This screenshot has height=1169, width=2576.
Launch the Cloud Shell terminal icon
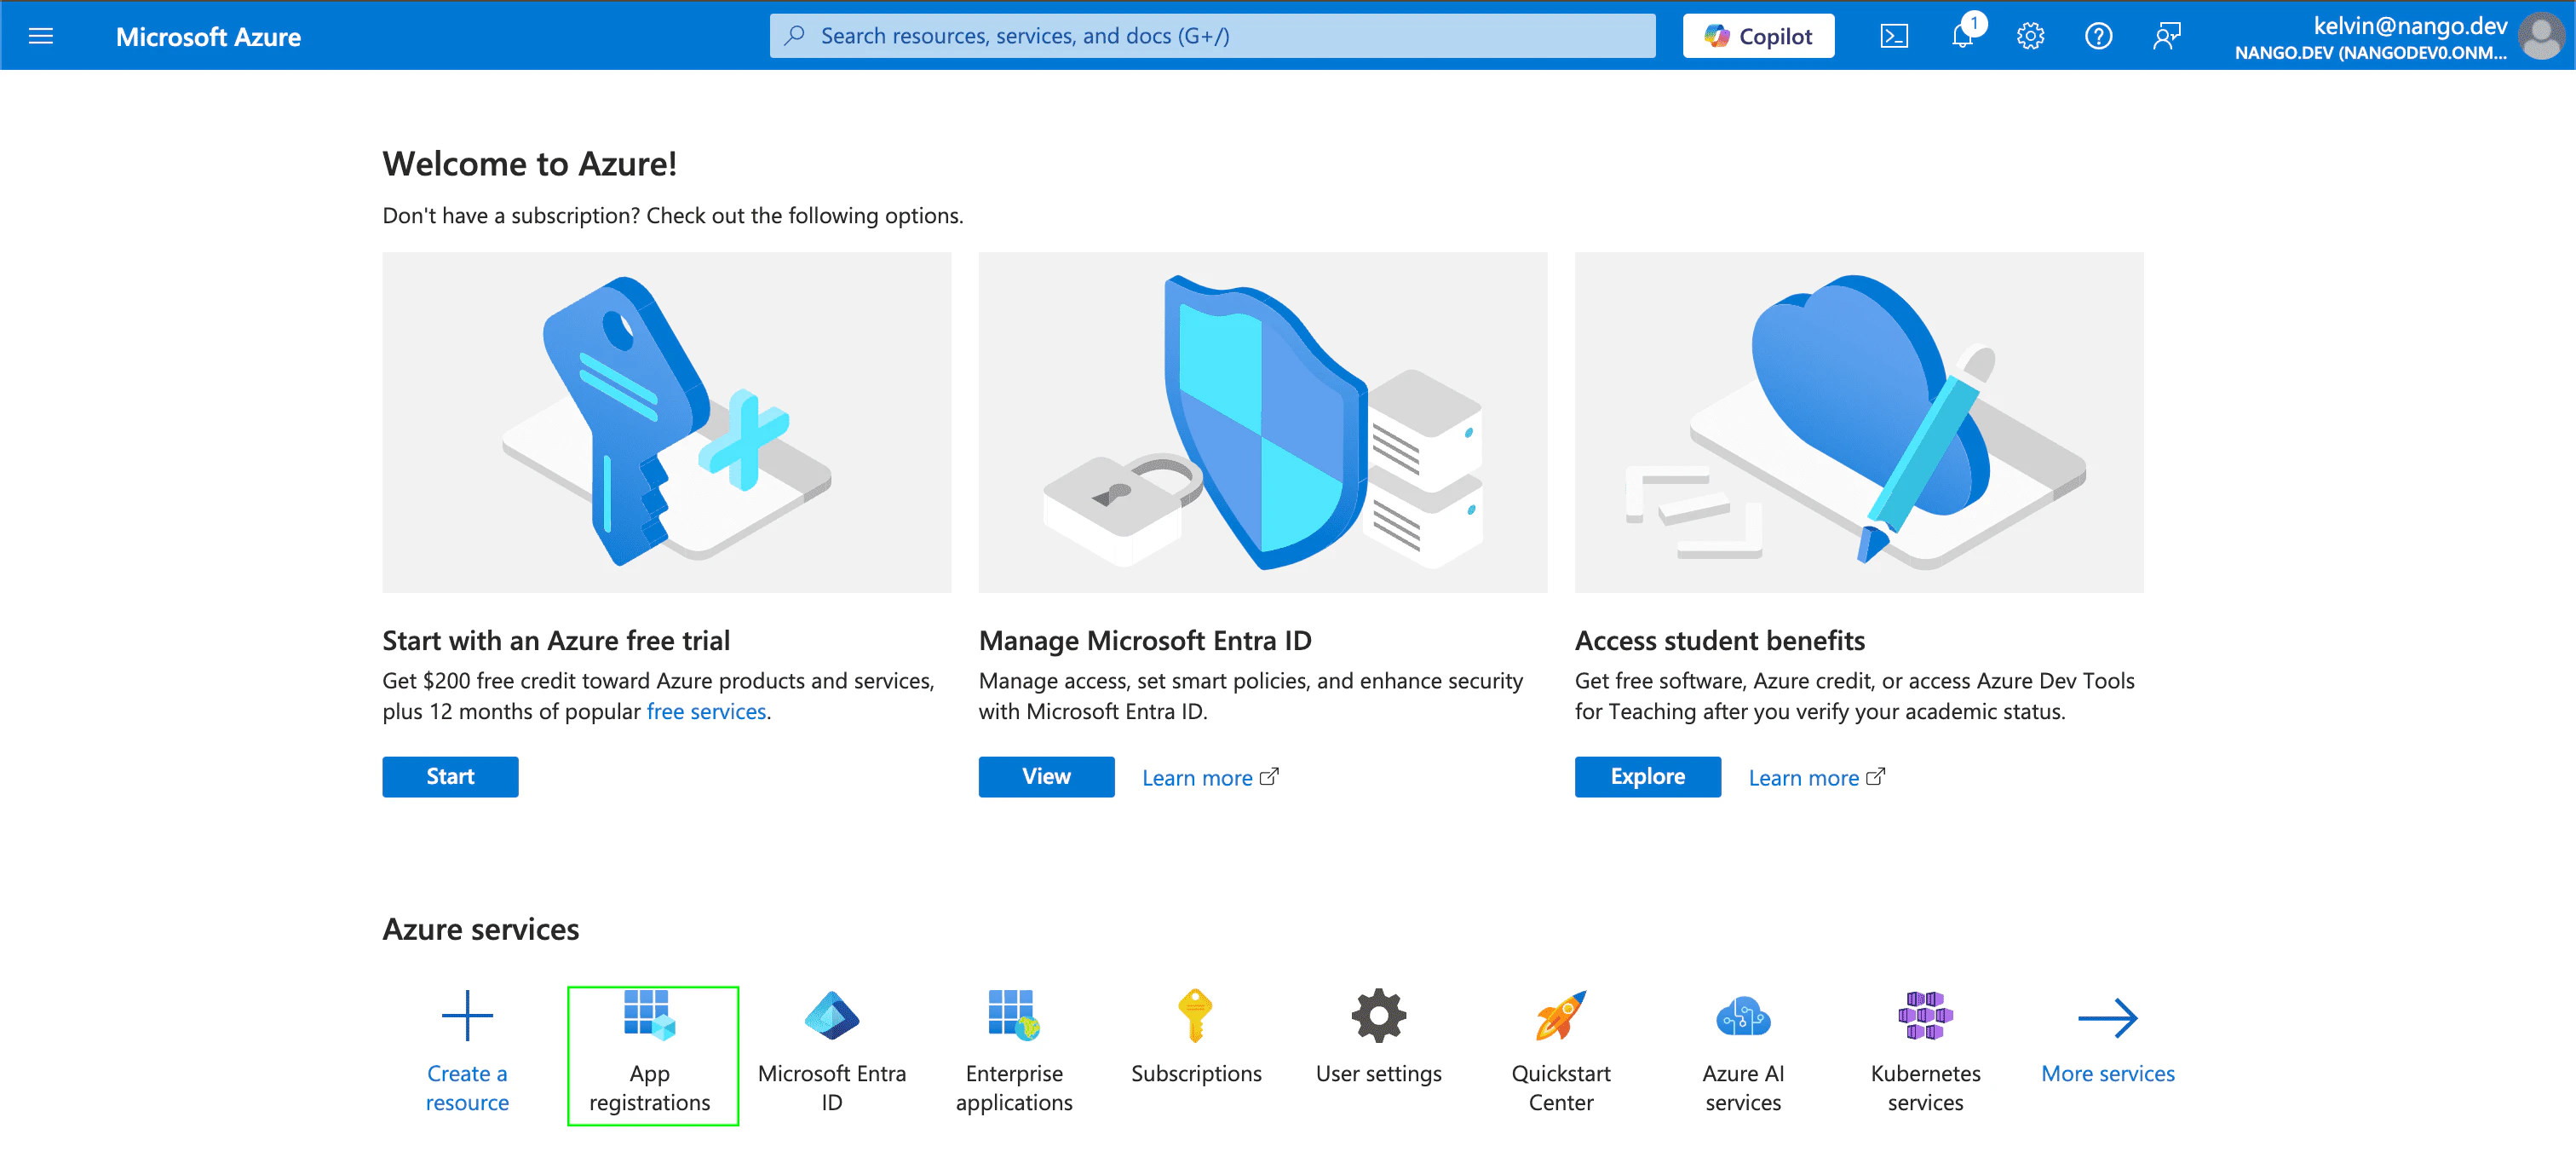[x=1894, y=36]
